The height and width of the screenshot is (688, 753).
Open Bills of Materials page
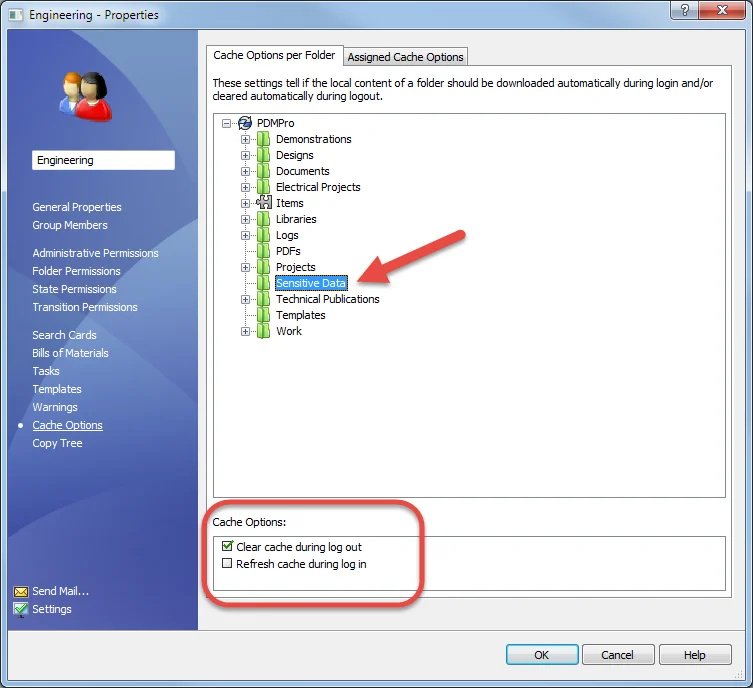(x=71, y=353)
